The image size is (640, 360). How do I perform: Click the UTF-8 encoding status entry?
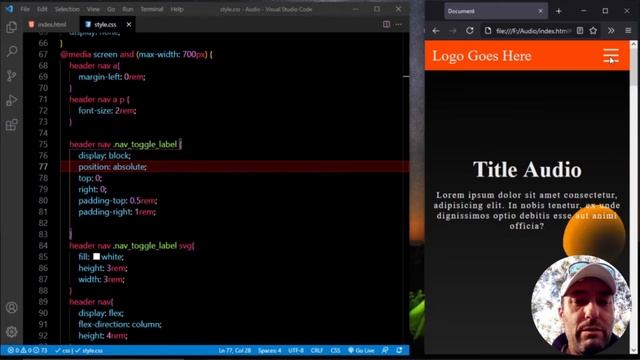point(296,350)
